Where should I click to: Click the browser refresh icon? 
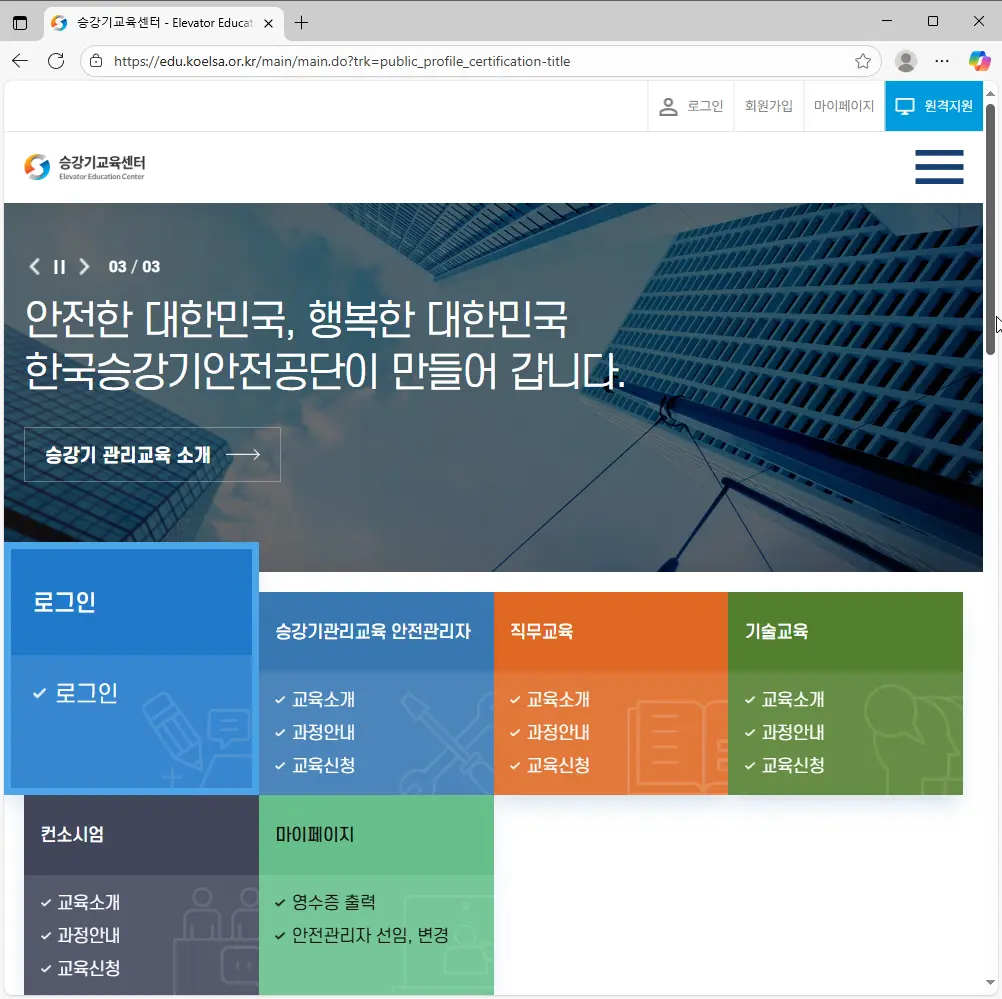coord(56,61)
